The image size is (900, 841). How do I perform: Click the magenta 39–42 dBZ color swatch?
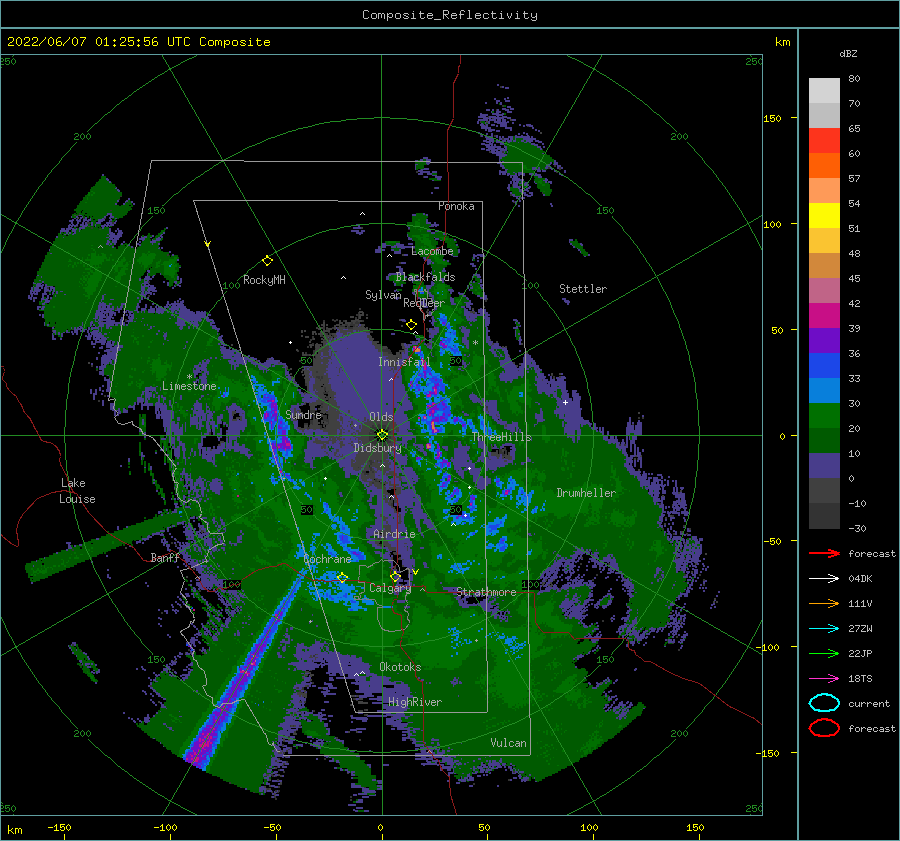point(824,316)
